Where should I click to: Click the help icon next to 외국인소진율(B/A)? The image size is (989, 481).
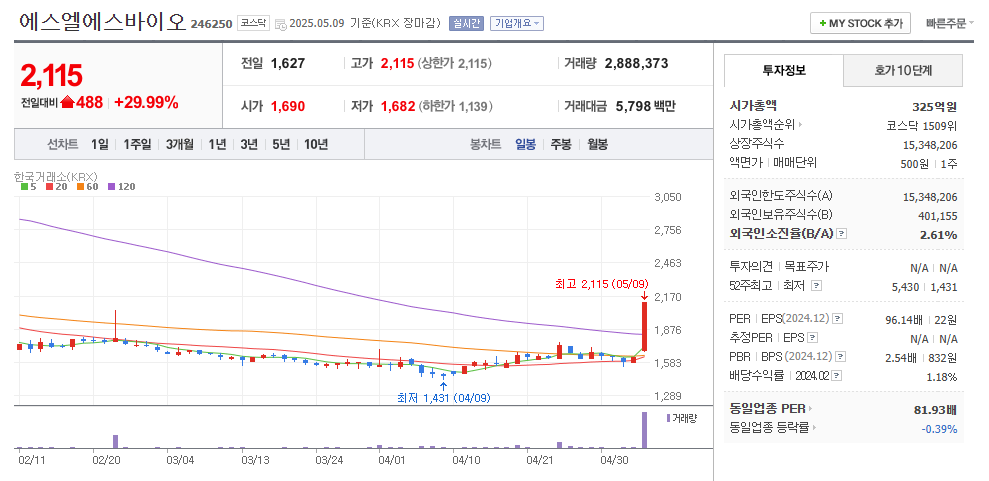point(841,234)
